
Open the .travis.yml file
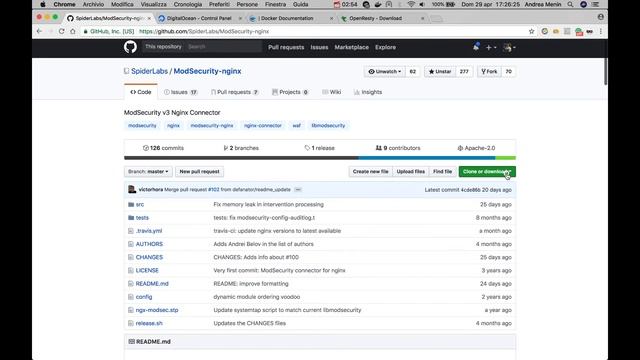click(149, 231)
